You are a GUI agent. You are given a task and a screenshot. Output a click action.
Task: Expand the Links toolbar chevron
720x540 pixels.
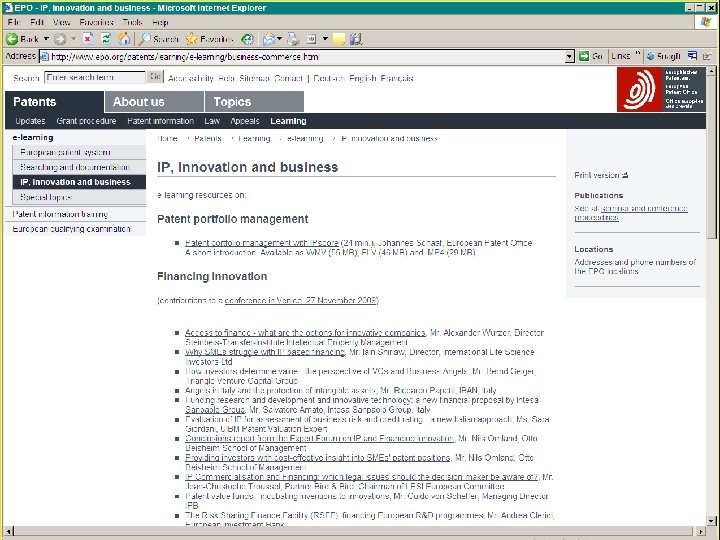[x=638, y=55]
